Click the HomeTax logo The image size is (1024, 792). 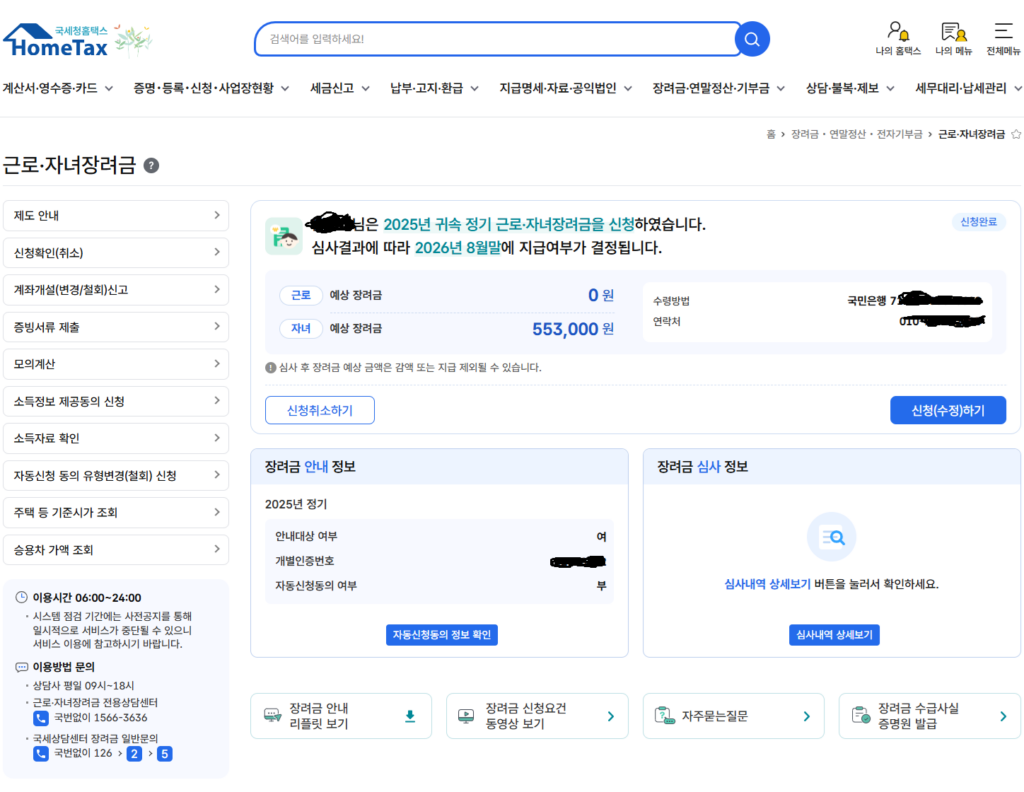(57, 40)
